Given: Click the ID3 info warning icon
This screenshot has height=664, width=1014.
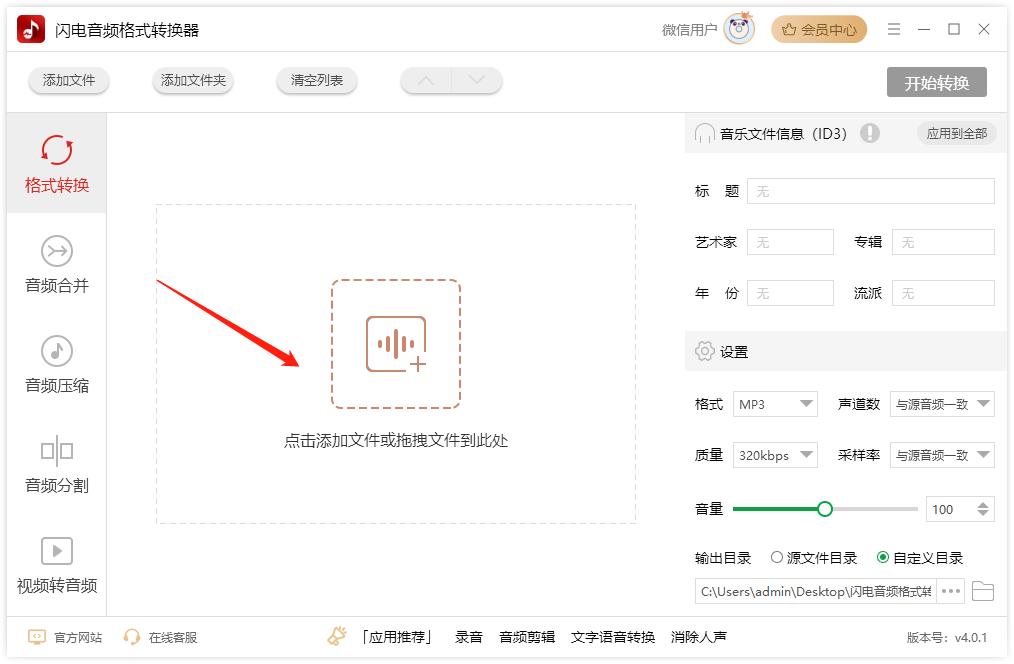Looking at the screenshot, I should coord(870,132).
